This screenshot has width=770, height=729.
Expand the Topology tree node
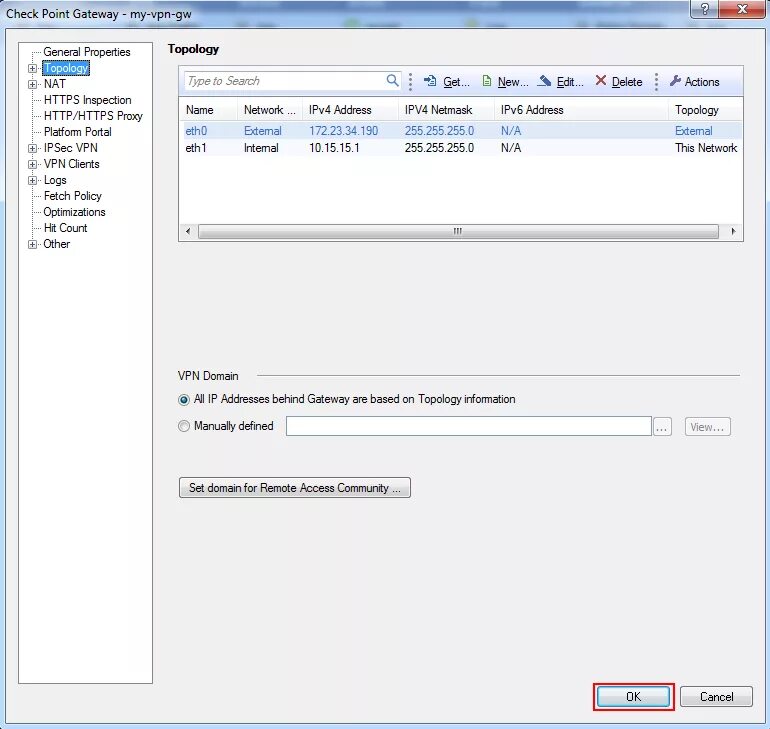[x=32, y=68]
